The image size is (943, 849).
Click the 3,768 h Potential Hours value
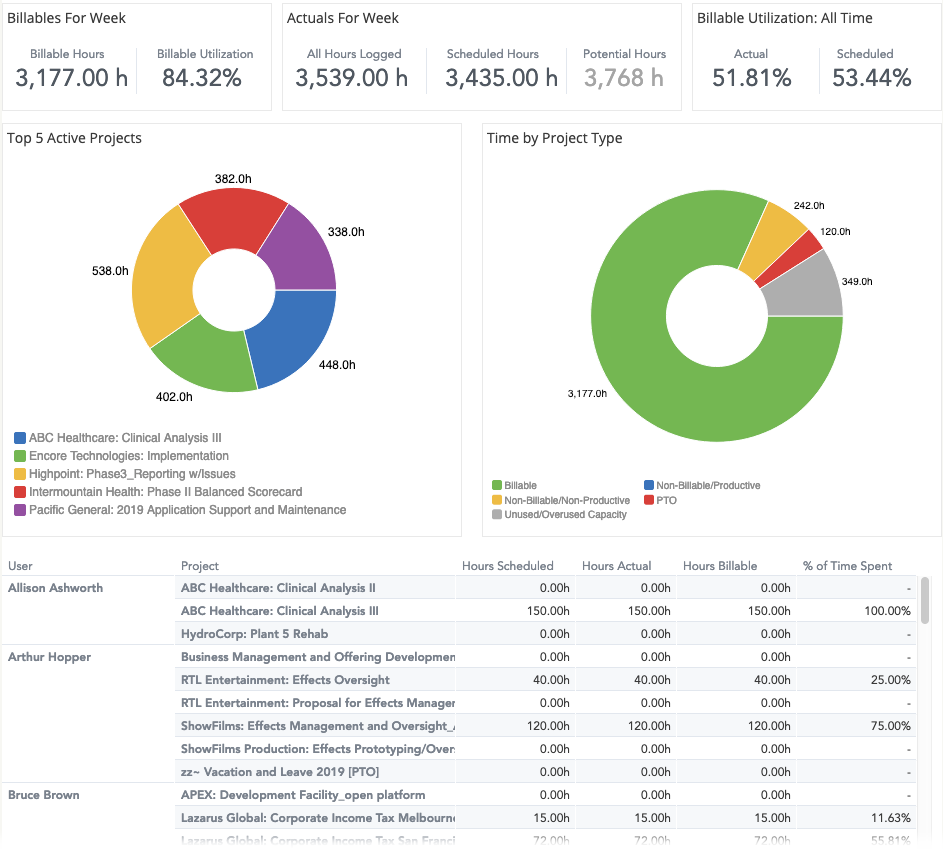(624, 78)
